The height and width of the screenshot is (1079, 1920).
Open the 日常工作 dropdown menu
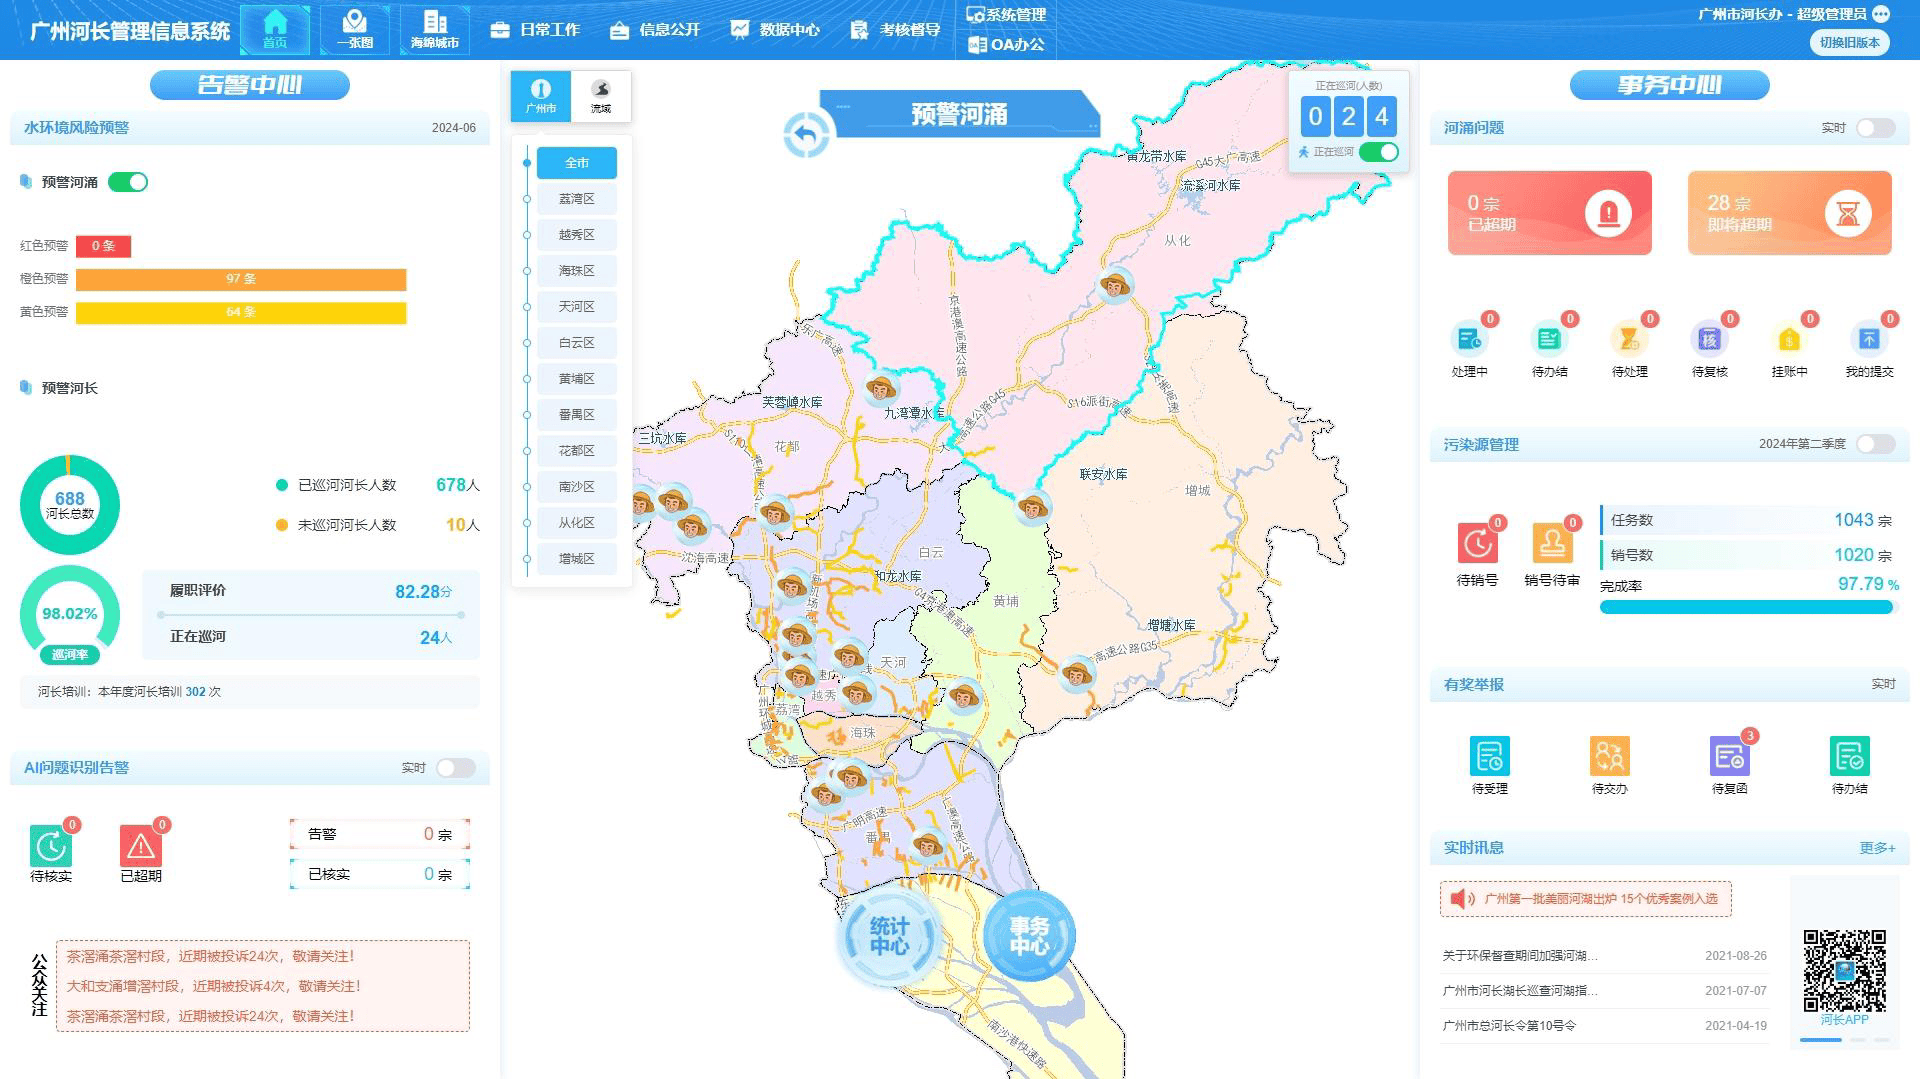536,30
